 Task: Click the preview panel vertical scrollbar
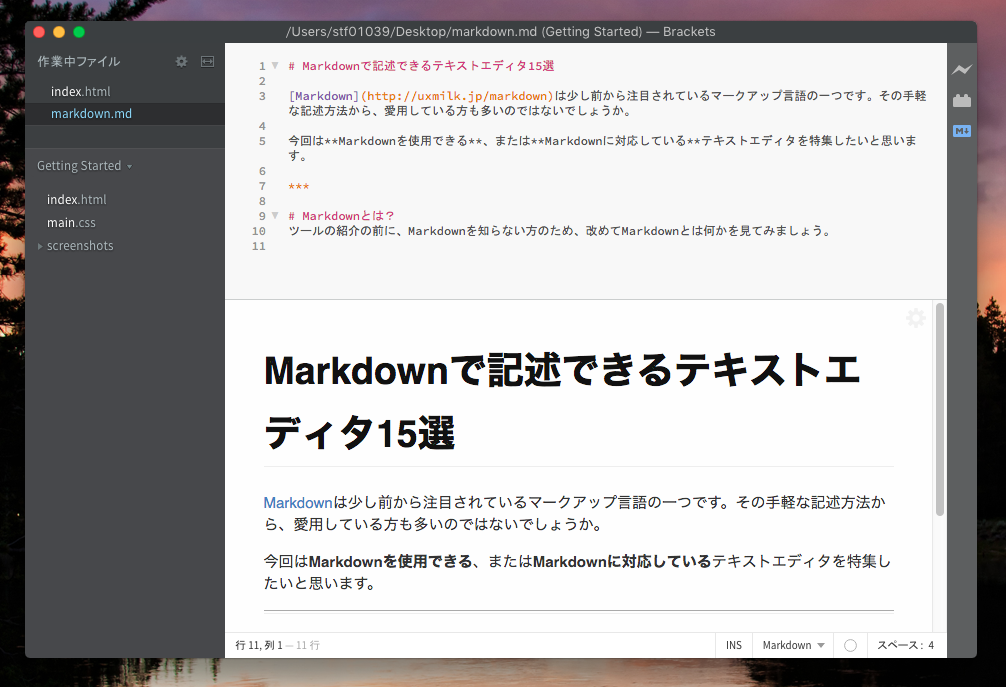939,410
